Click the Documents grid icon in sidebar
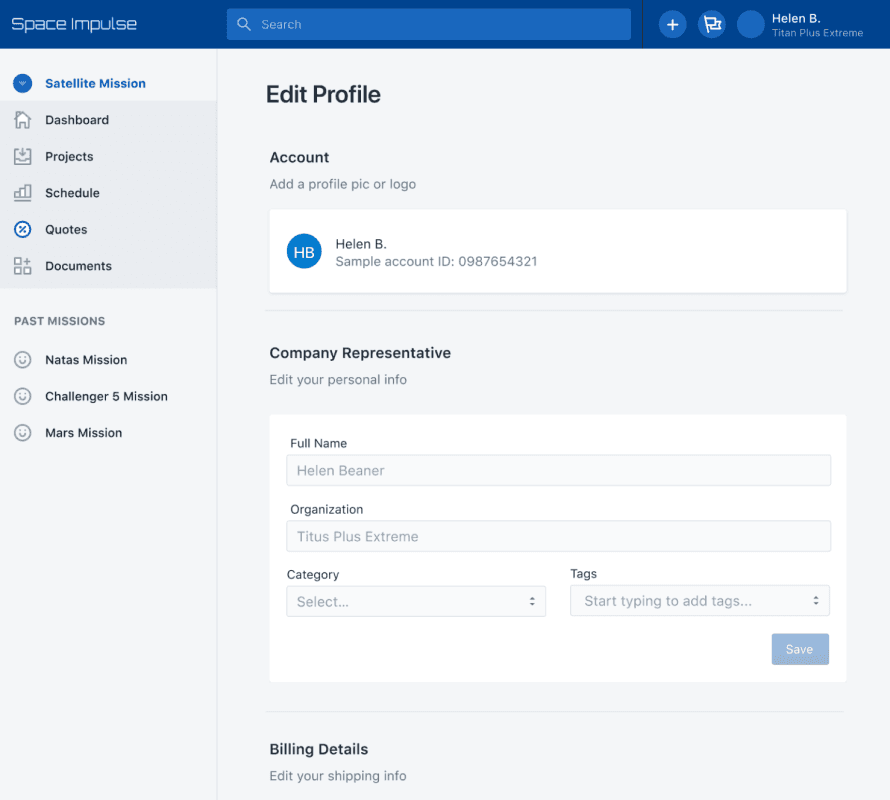 click(x=22, y=266)
